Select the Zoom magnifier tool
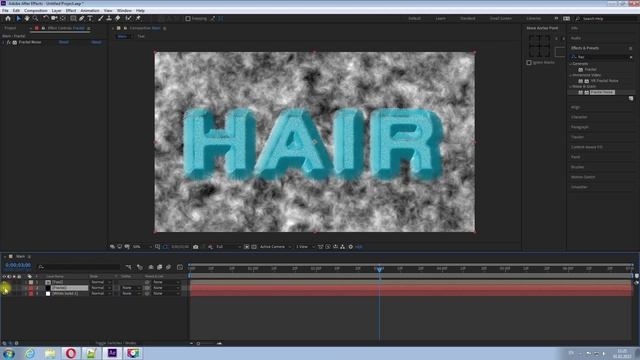640x360 pixels. 36,18
